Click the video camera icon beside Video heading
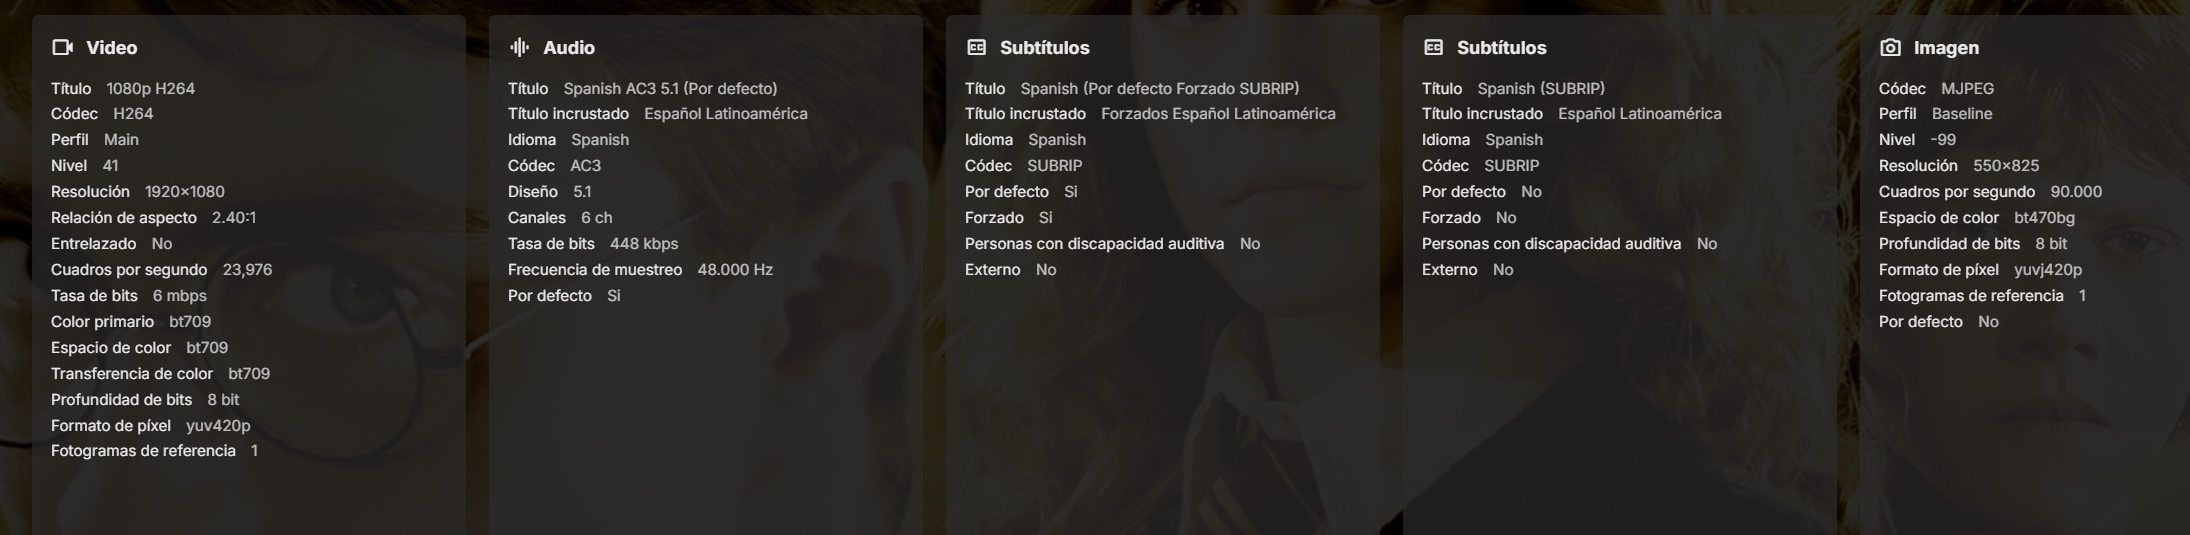This screenshot has width=2190, height=535. [x=63, y=47]
